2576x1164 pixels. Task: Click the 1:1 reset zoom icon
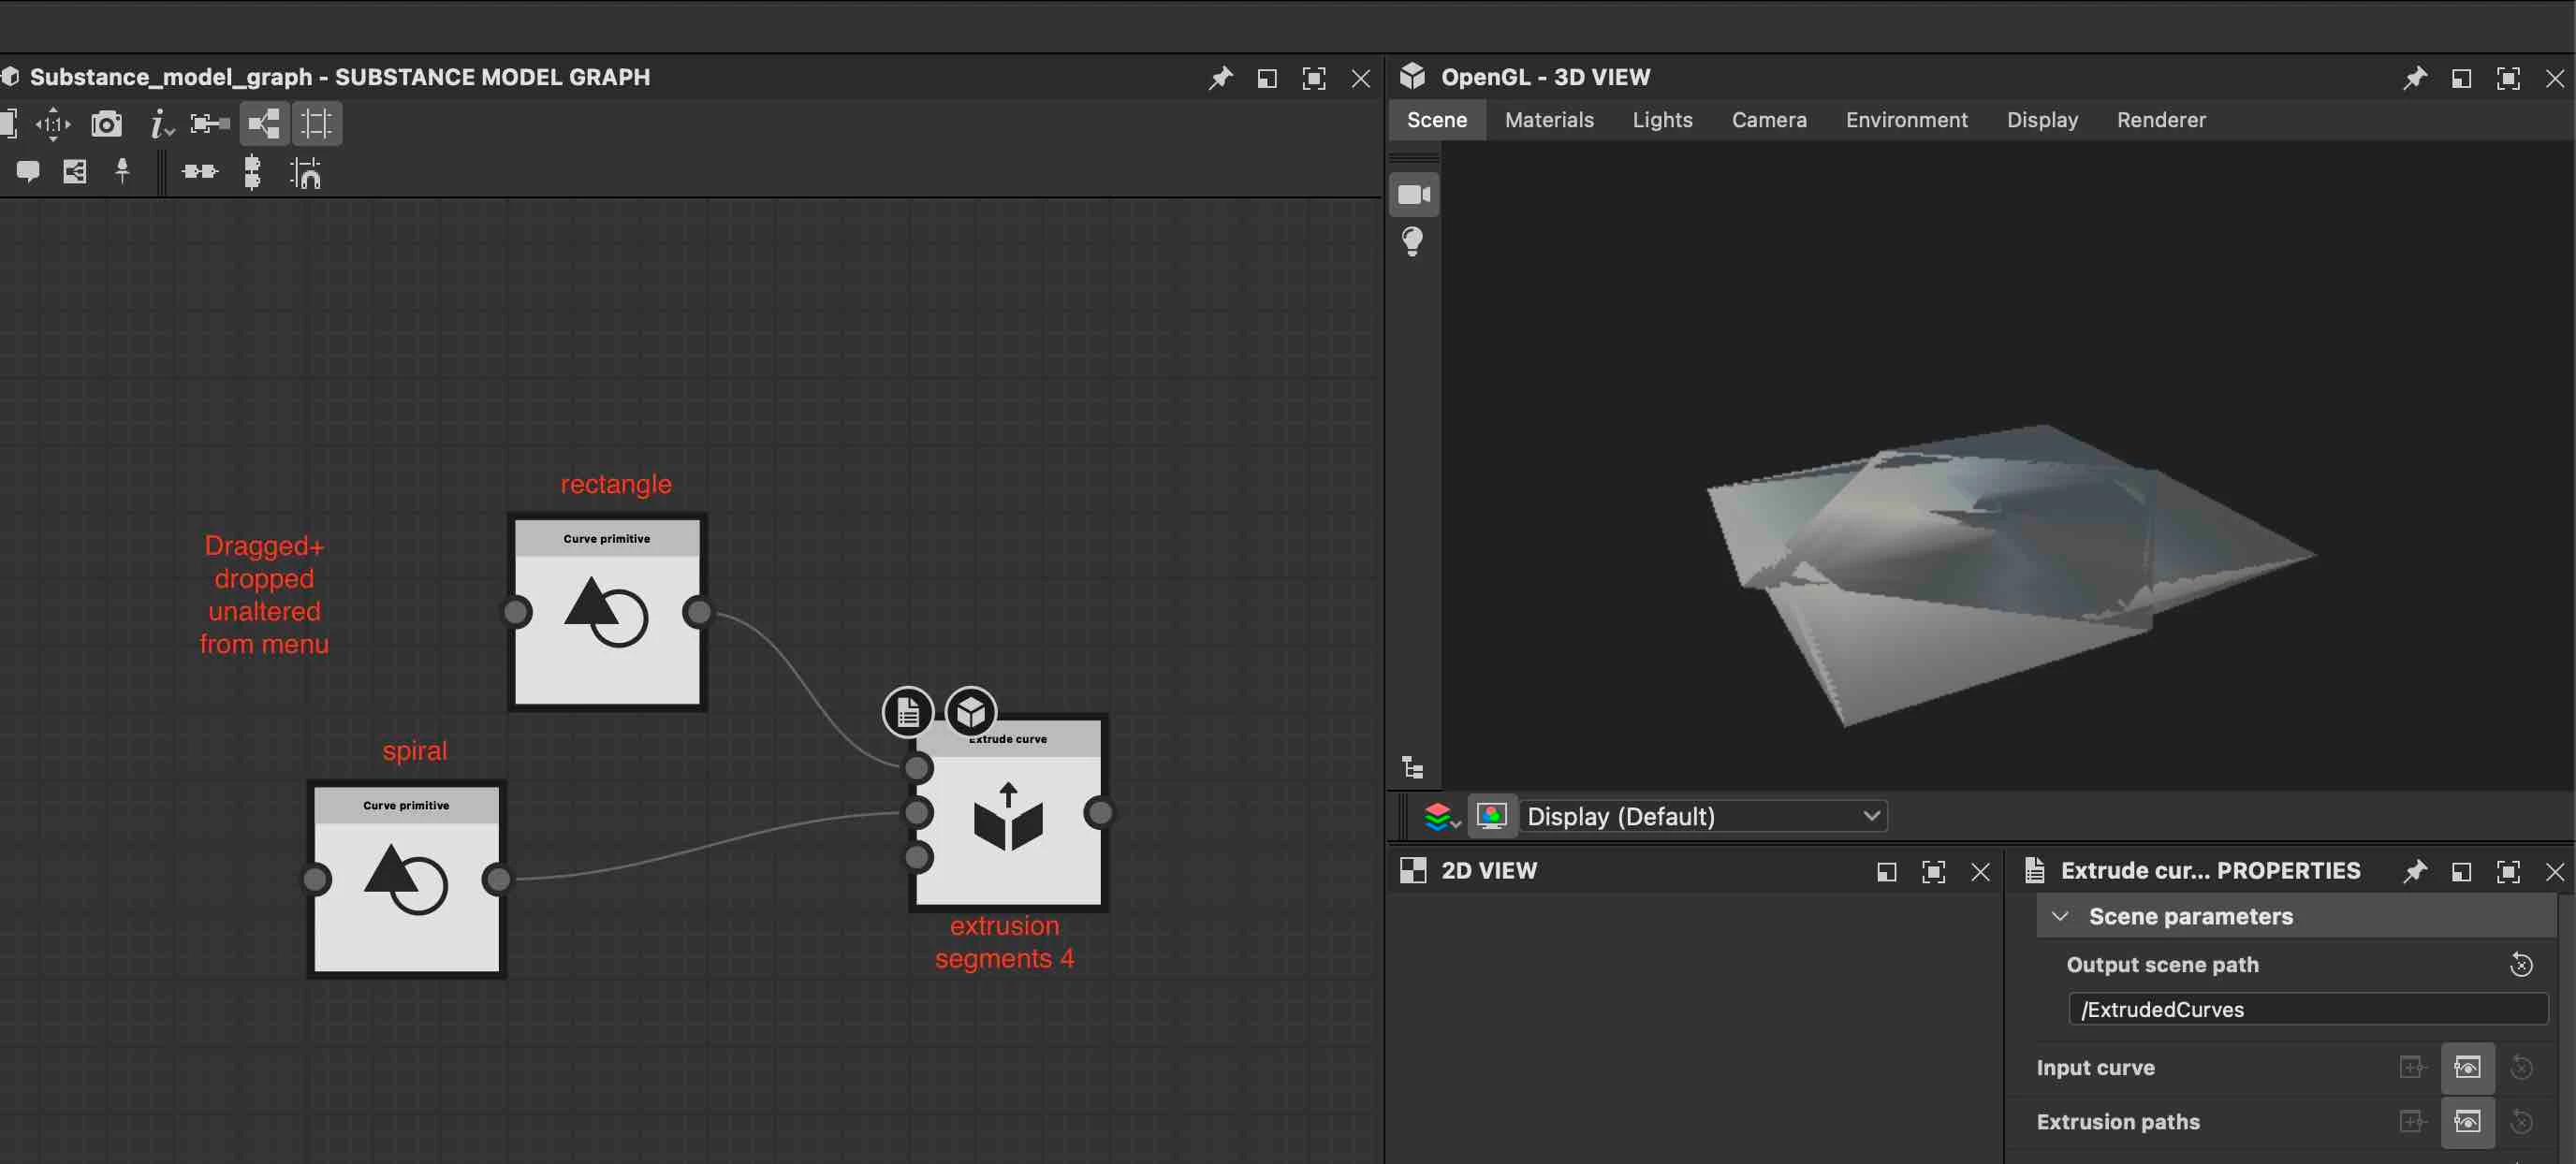click(x=53, y=124)
